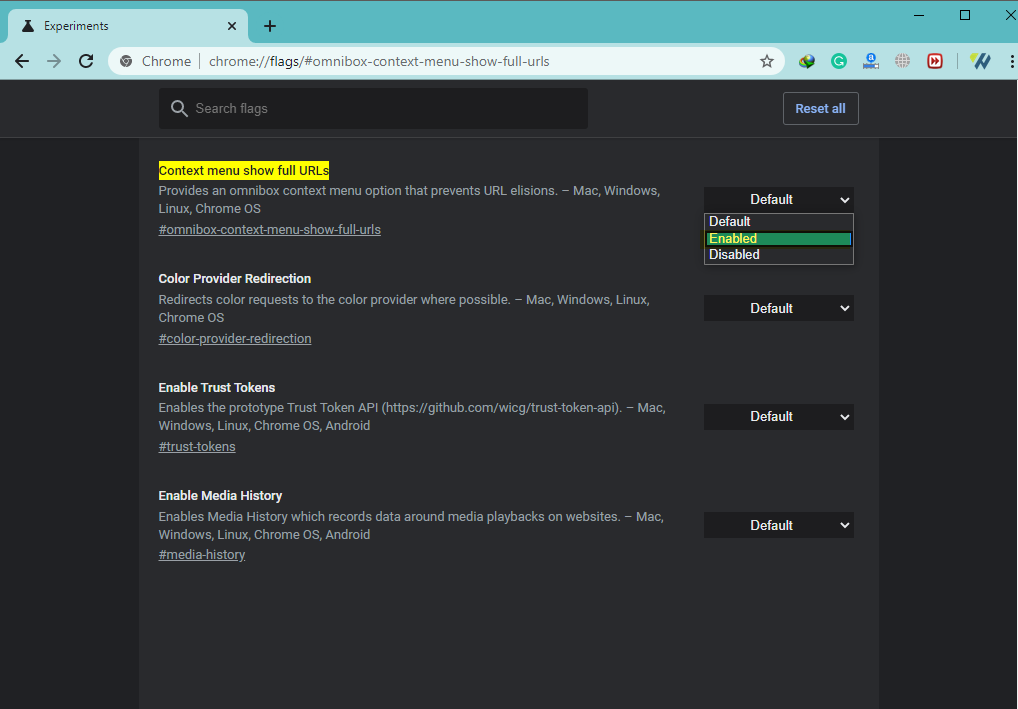
Task: Click the highlighted Context menu show full URLs title
Action: 243,171
